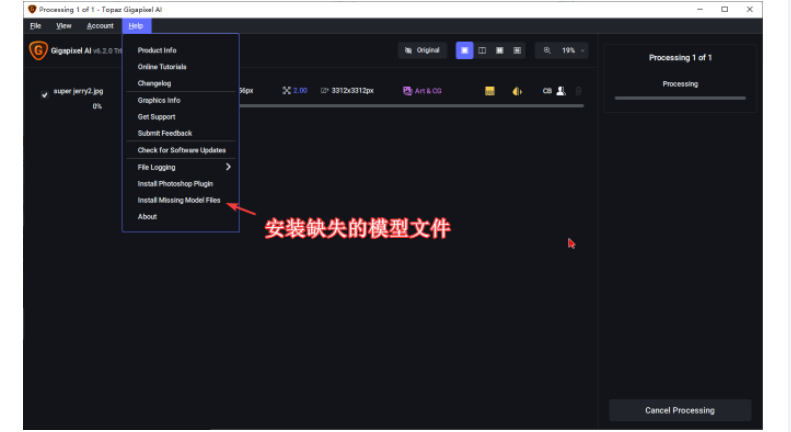Click the Cancel Processing button
This screenshot has width=791, height=432.
680,410
